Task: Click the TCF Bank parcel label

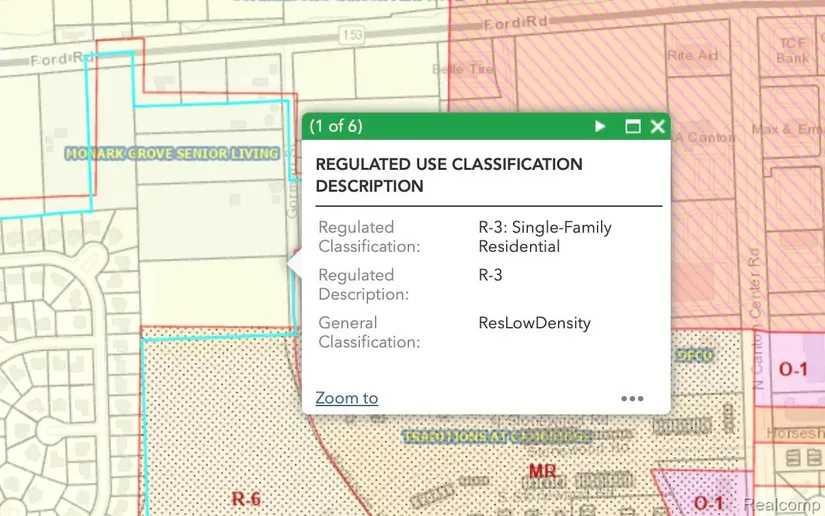Action: [x=792, y=51]
